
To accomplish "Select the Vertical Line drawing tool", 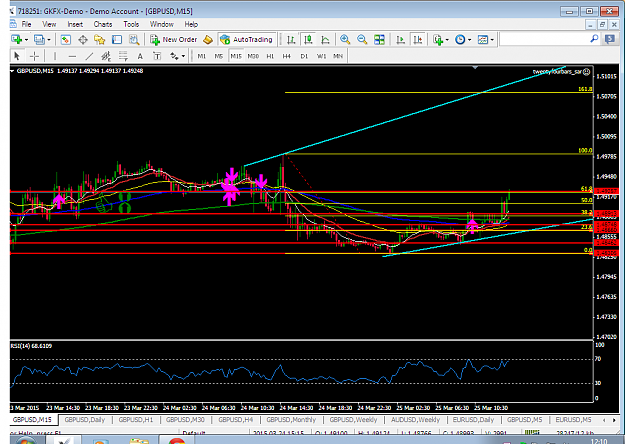I will click(55, 56).
